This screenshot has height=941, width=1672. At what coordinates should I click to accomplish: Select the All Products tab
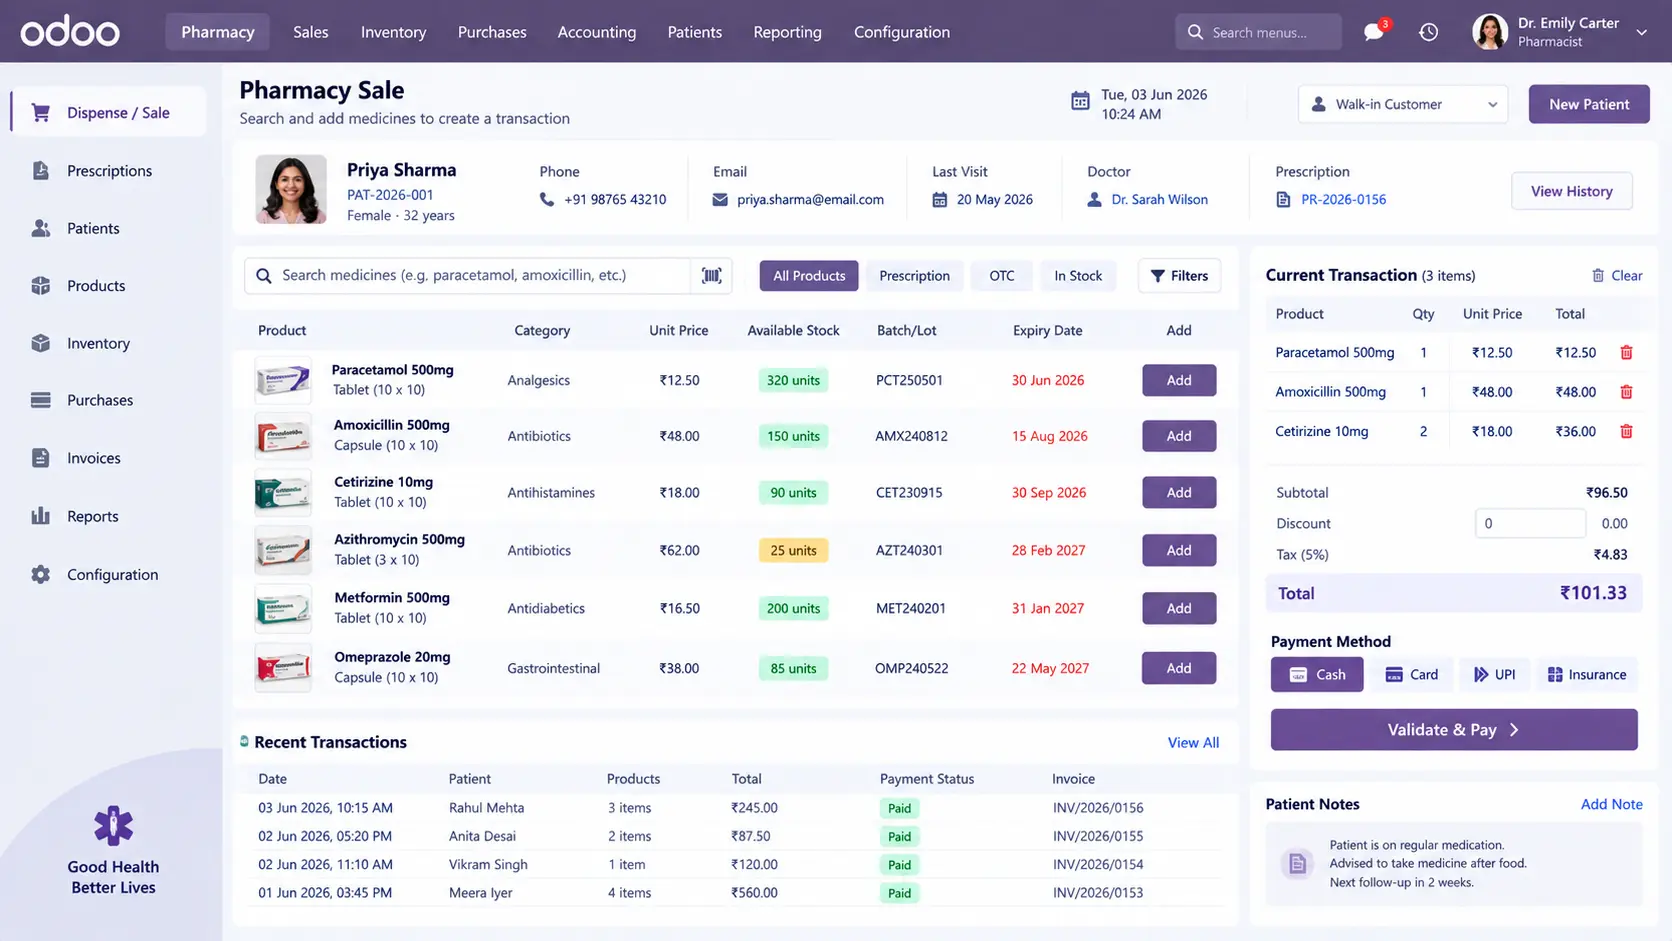tap(809, 276)
